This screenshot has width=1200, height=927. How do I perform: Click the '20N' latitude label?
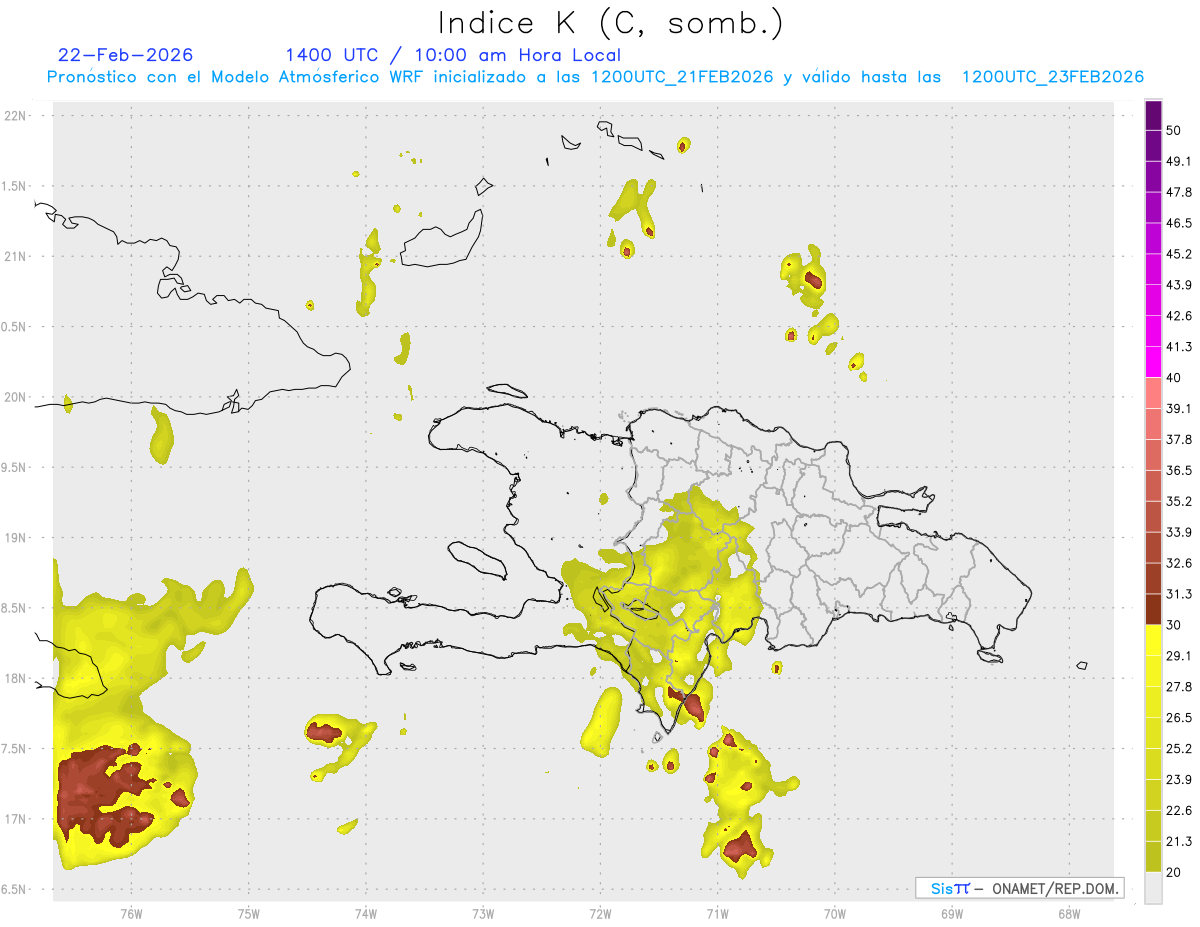[x=16, y=397]
